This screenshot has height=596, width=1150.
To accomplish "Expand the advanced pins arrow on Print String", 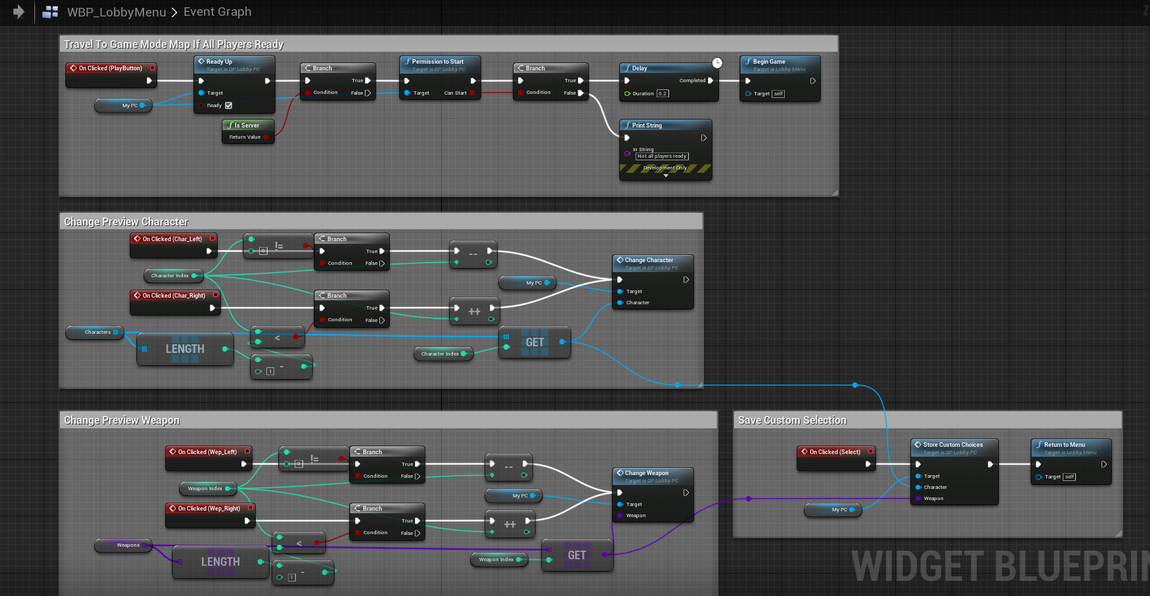I will pyautogui.click(x=666, y=175).
